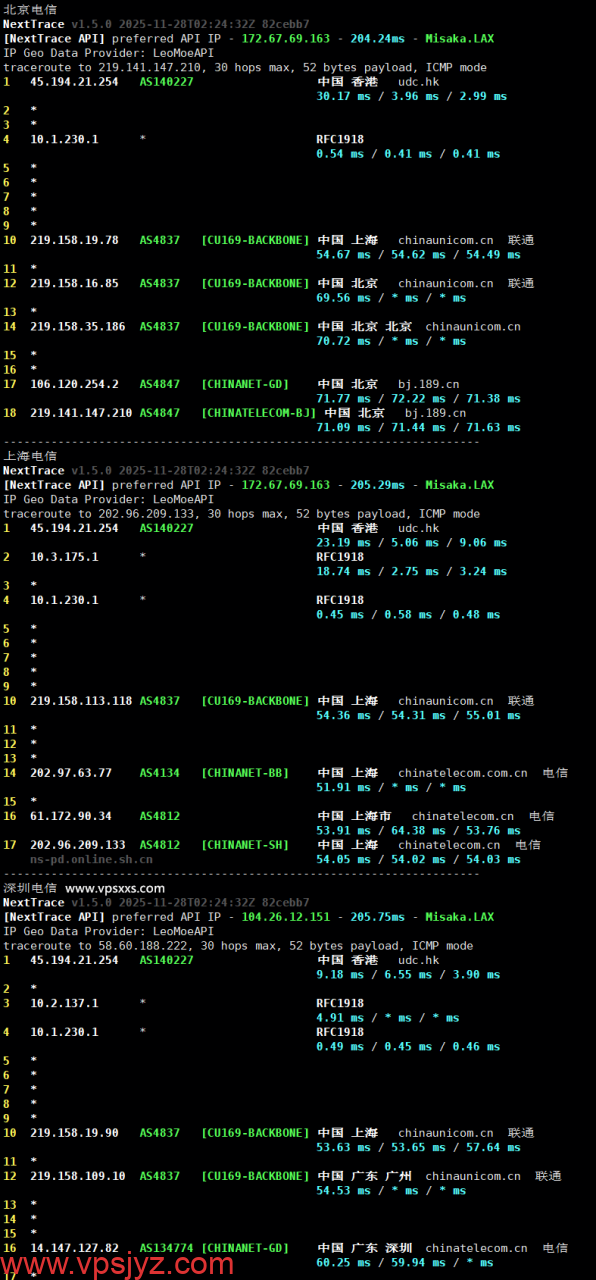Select the 69.56 ms latency line
The height and width of the screenshot is (1280, 596).
[x=391, y=298]
